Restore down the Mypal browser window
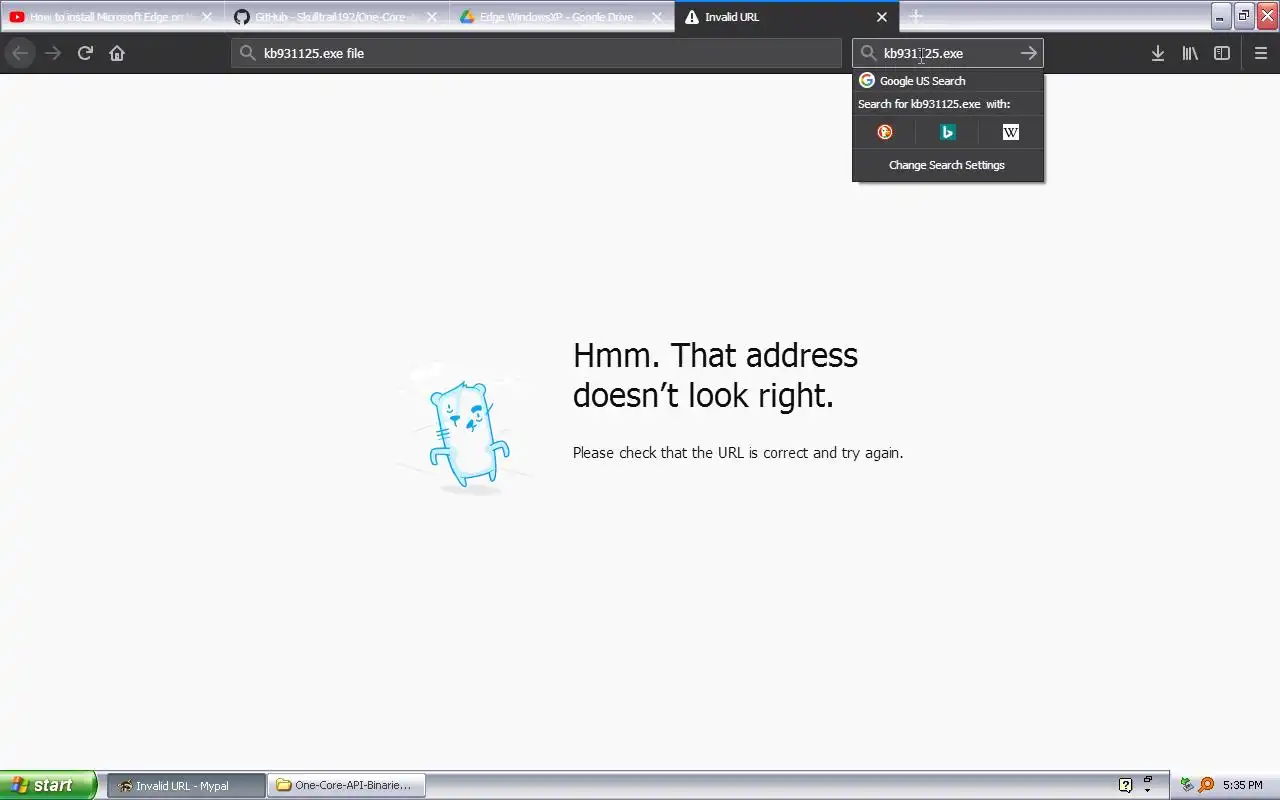Image resolution: width=1280 pixels, height=800 pixels. coord(1244,16)
